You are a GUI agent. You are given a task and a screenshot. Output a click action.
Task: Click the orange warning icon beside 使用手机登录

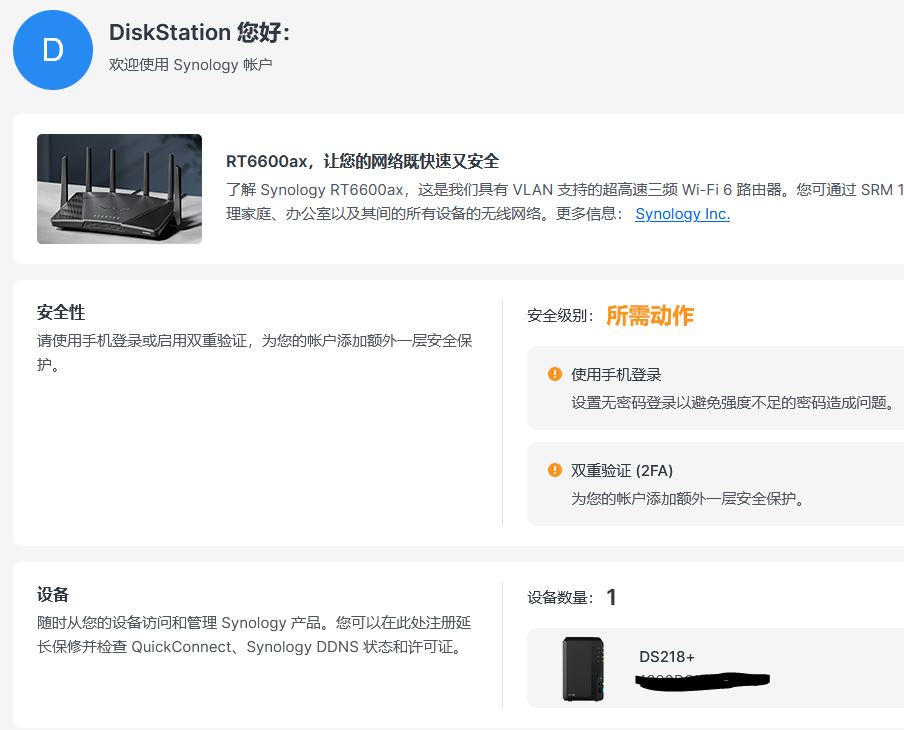pyautogui.click(x=555, y=374)
